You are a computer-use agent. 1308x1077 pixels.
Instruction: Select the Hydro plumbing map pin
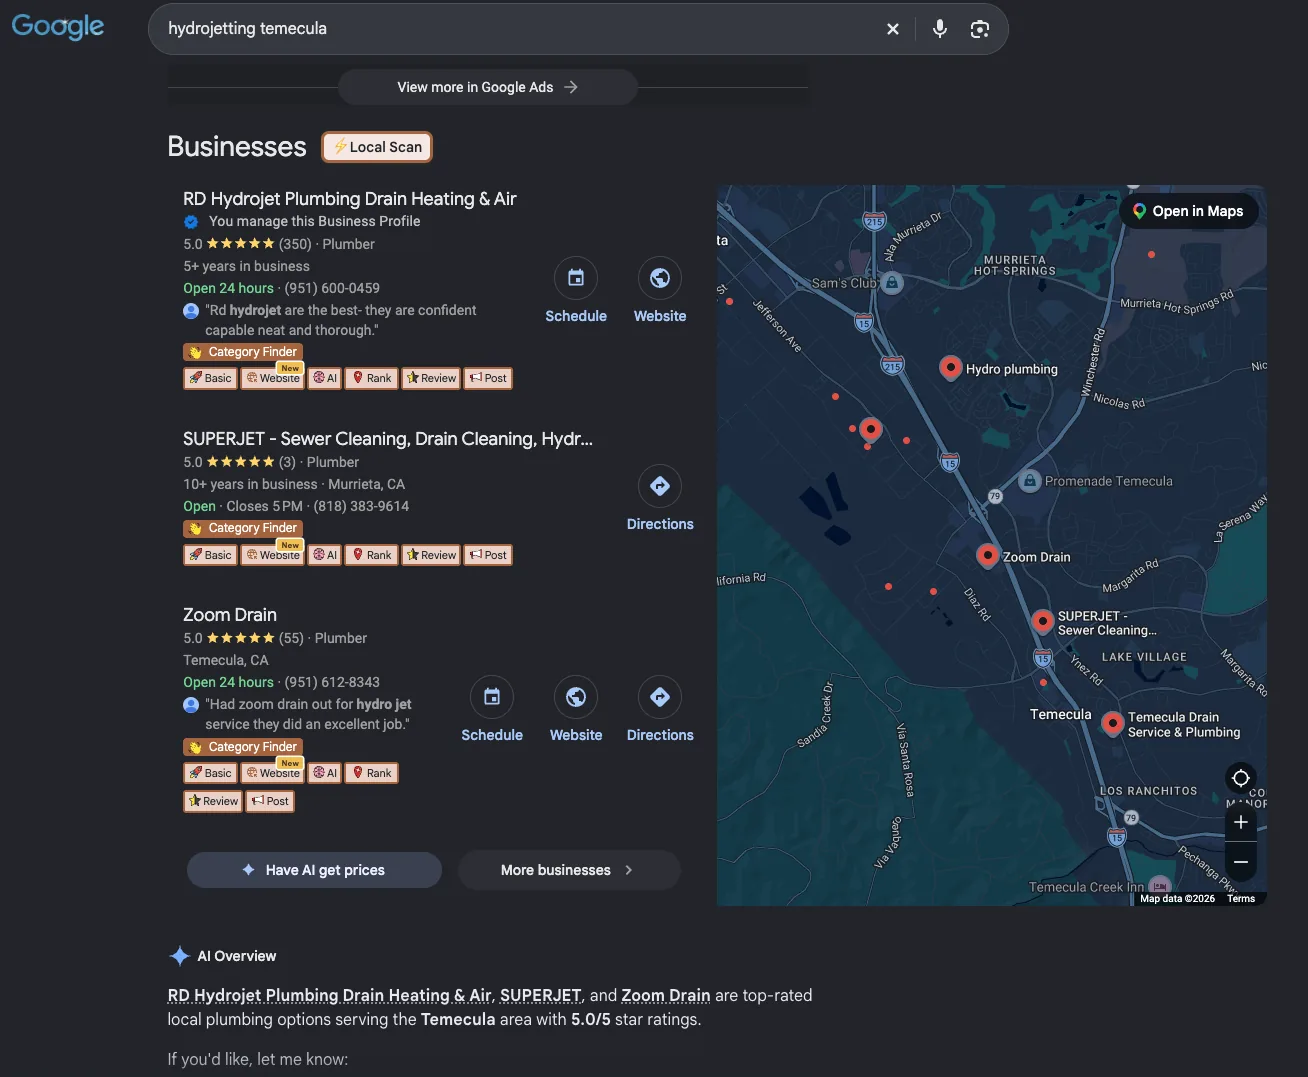[x=951, y=368]
